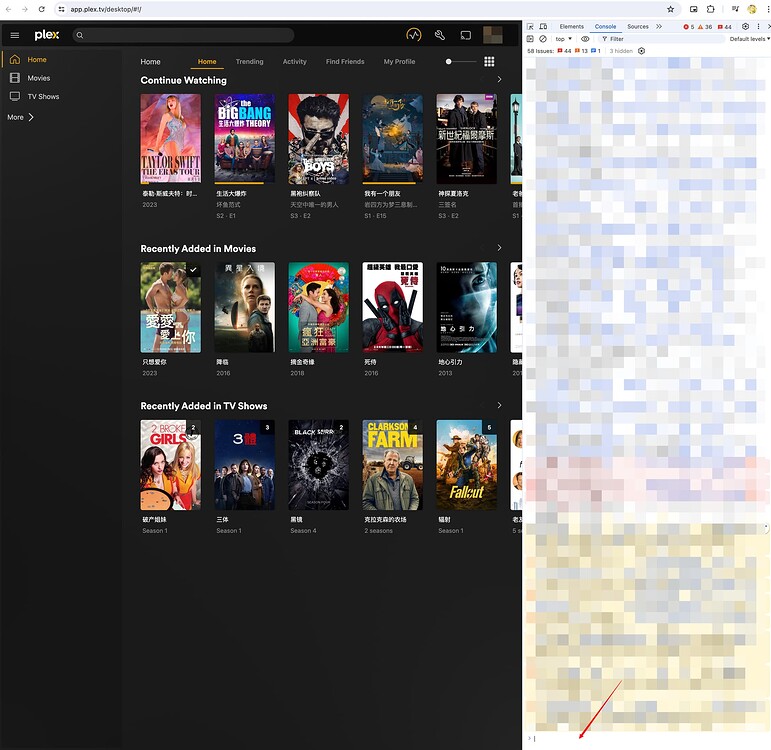The image size is (771, 750).
Task: Open the Elements tab in DevTools
Action: [x=571, y=27]
